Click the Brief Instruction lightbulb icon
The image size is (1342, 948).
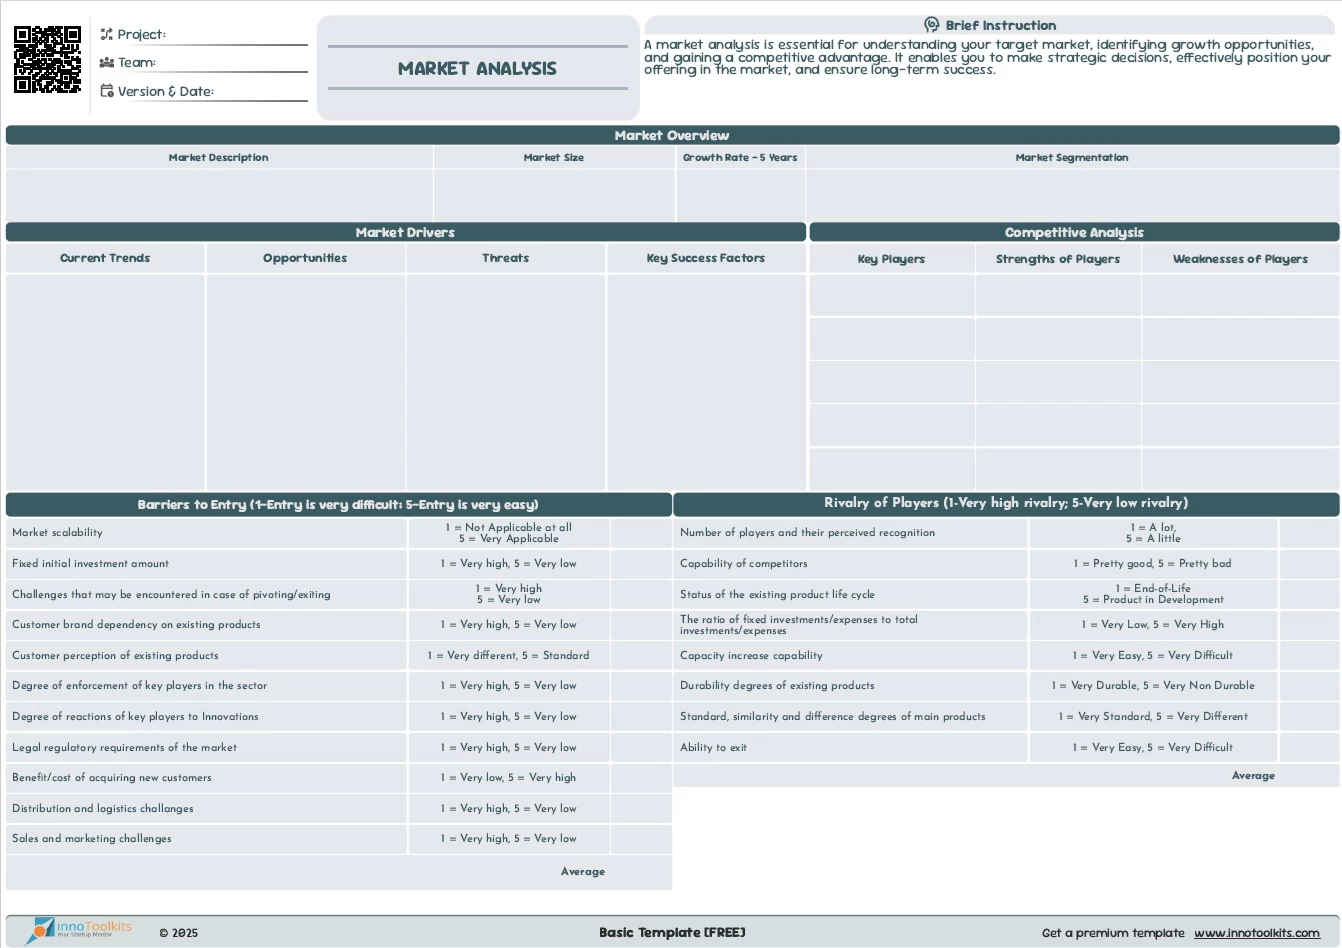click(931, 25)
